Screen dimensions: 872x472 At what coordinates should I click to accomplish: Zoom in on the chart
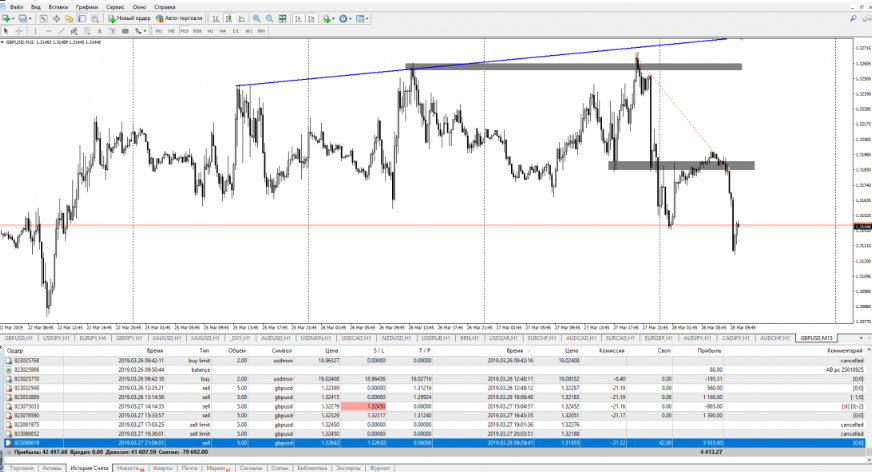(256, 18)
